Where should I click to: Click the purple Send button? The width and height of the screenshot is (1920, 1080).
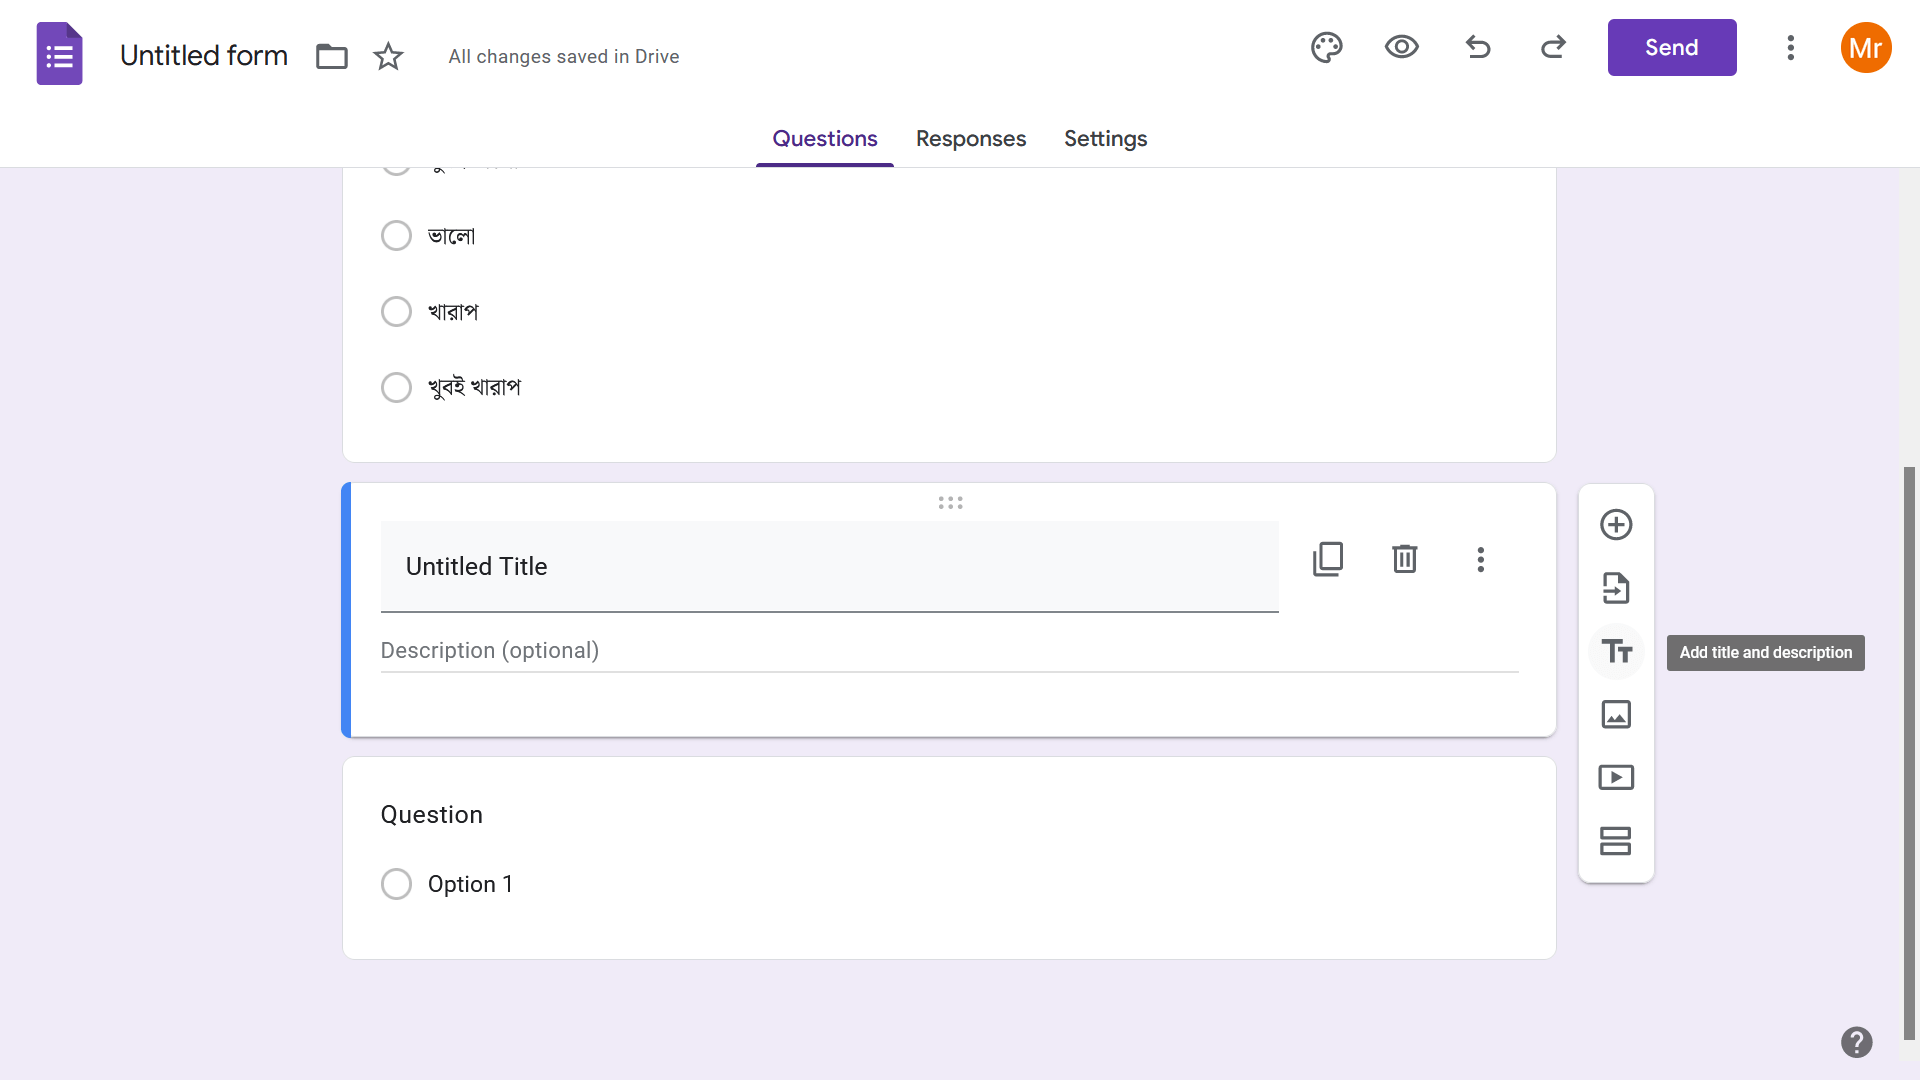(x=1671, y=47)
